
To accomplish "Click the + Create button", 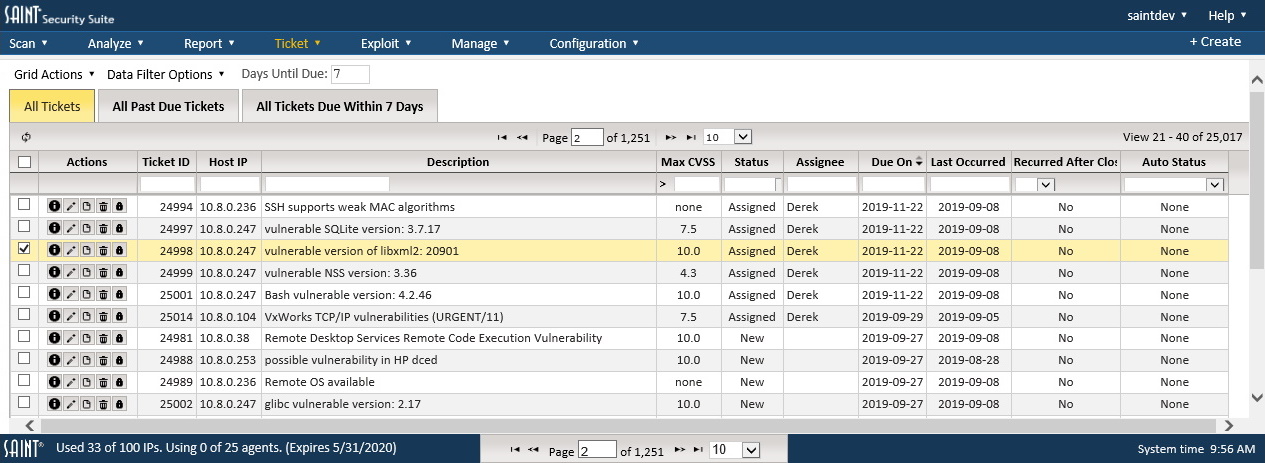I will pyautogui.click(x=1215, y=42).
